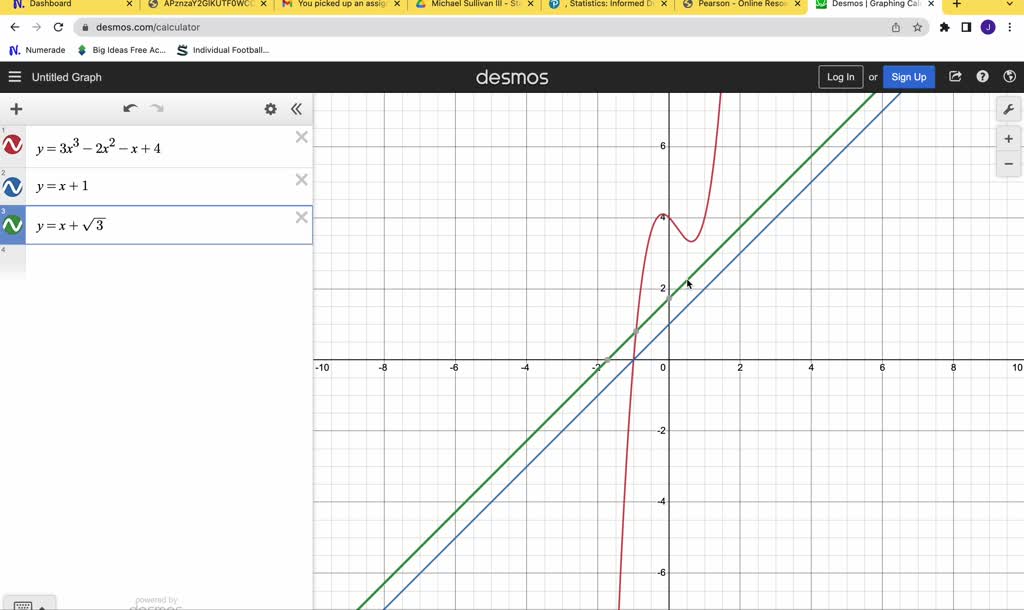
Task: Click the Log In button
Action: pos(840,77)
